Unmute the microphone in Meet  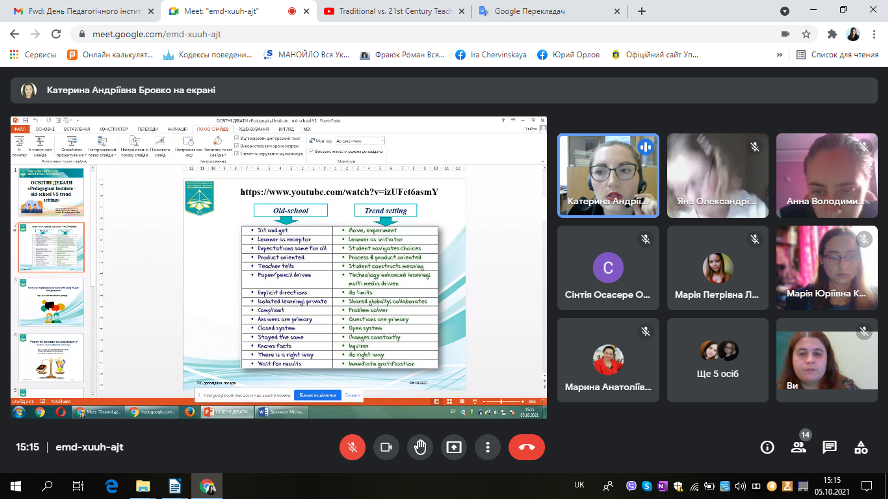(x=352, y=447)
